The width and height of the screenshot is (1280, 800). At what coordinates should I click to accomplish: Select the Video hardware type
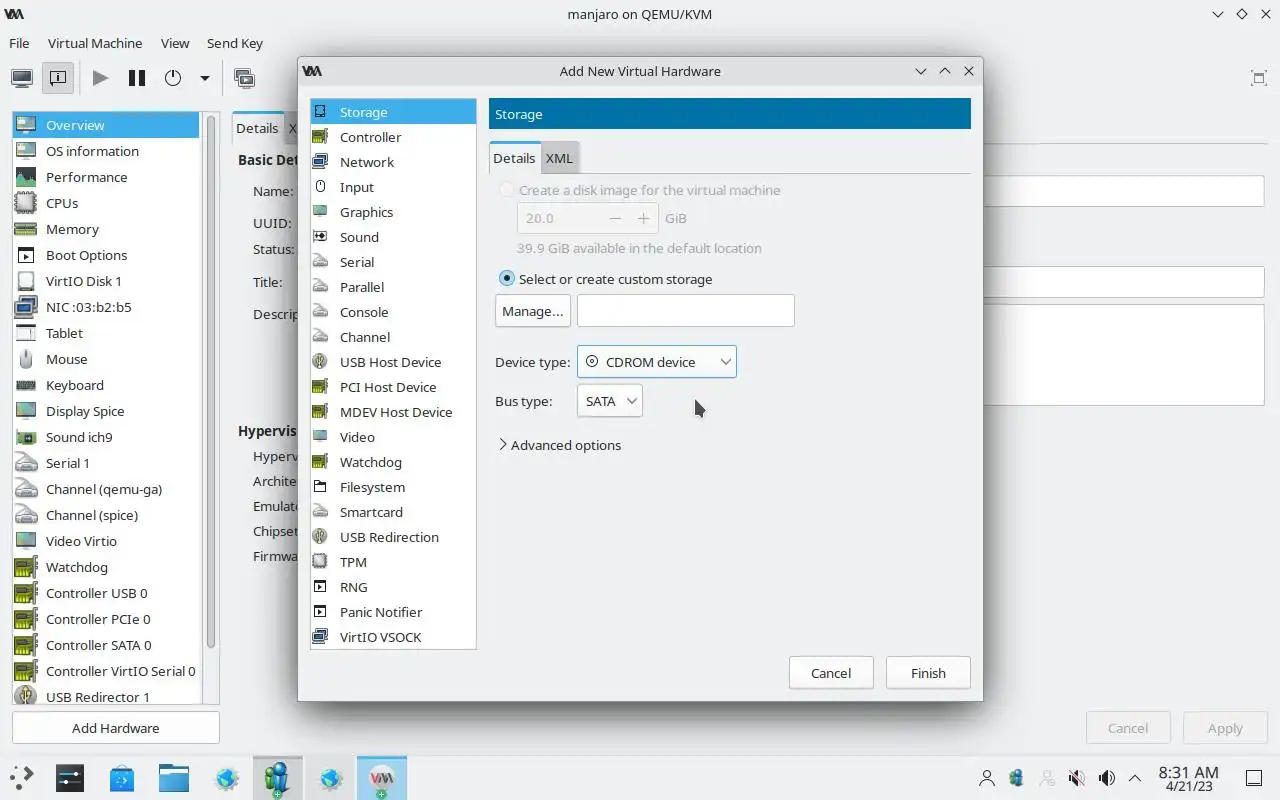tap(393, 437)
